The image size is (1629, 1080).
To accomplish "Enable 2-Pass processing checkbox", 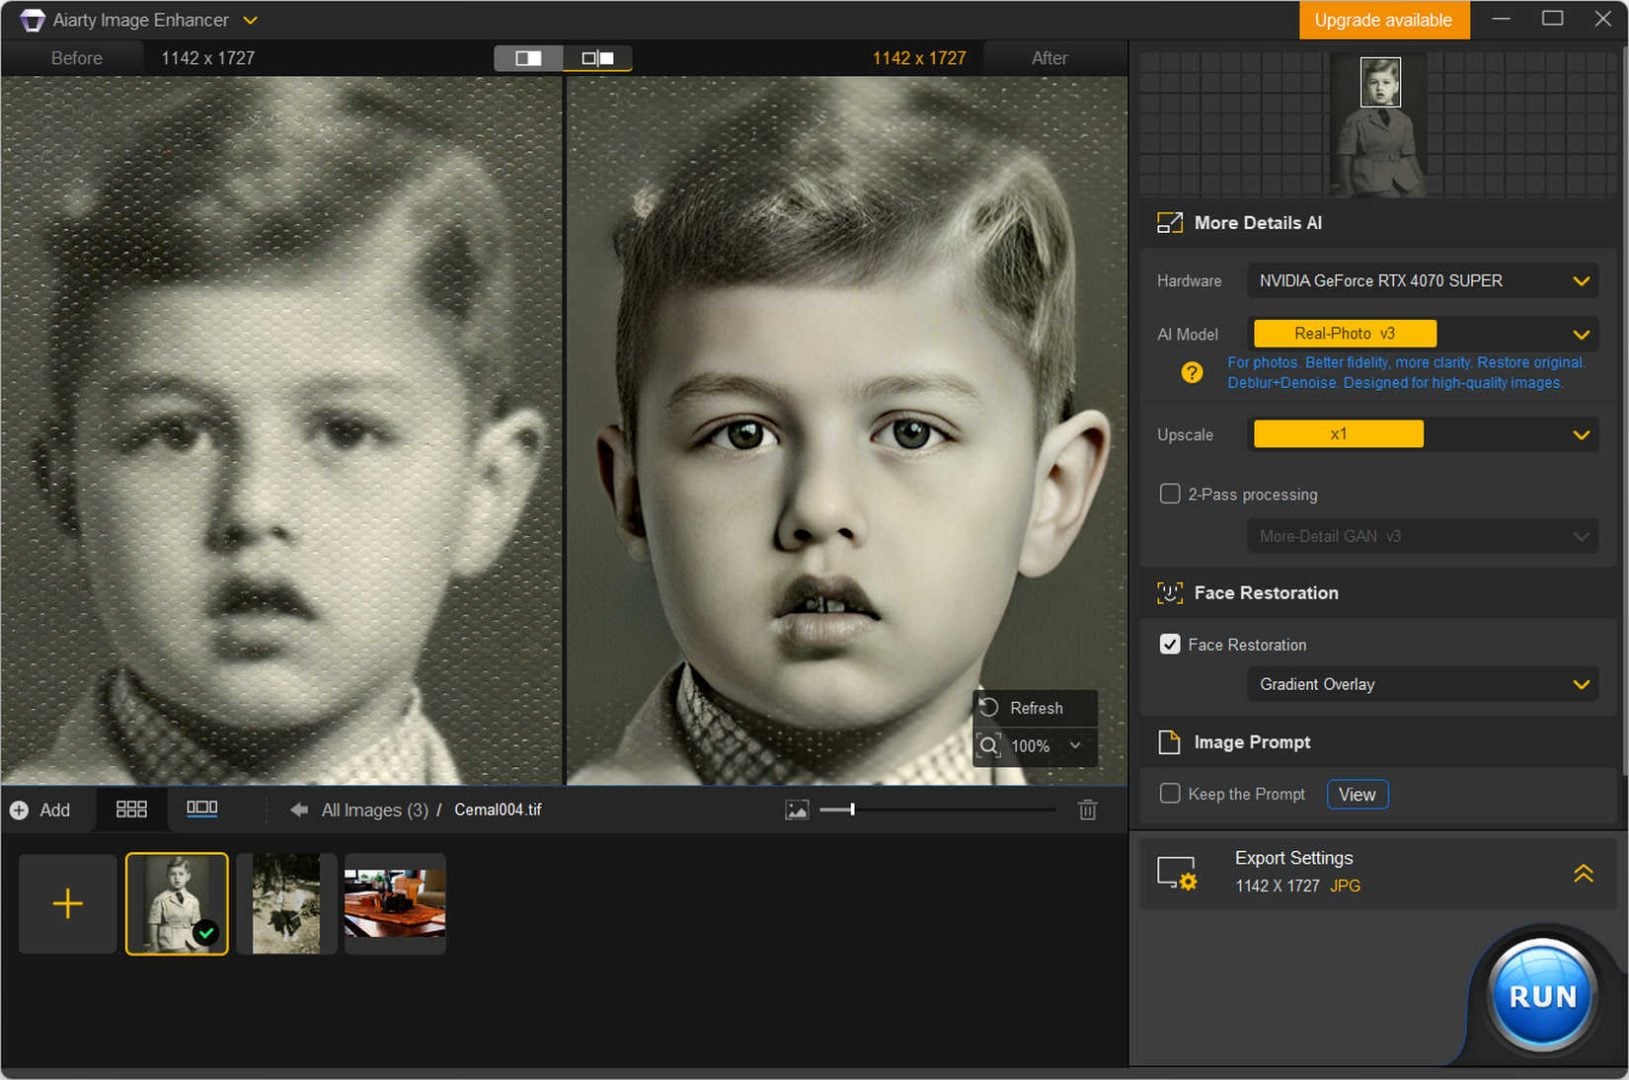I will tap(1169, 494).
